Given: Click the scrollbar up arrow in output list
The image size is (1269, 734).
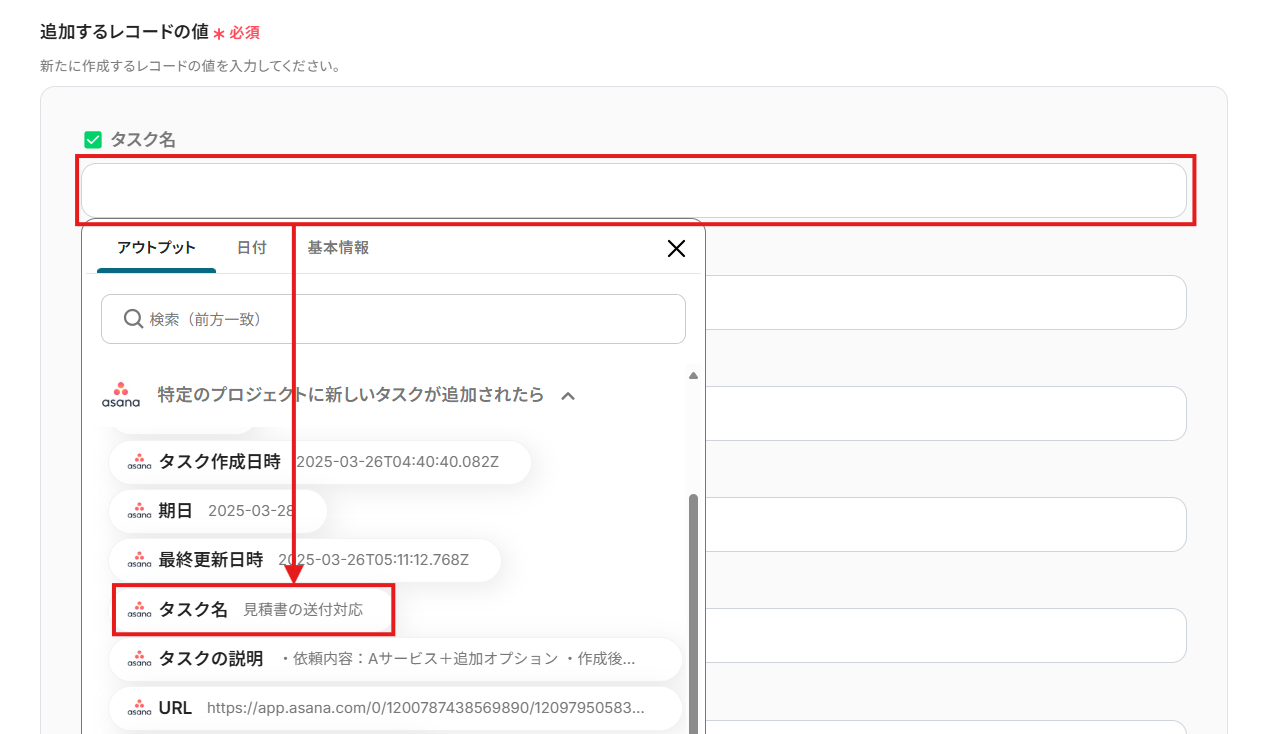Looking at the screenshot, I should (693, 376).
